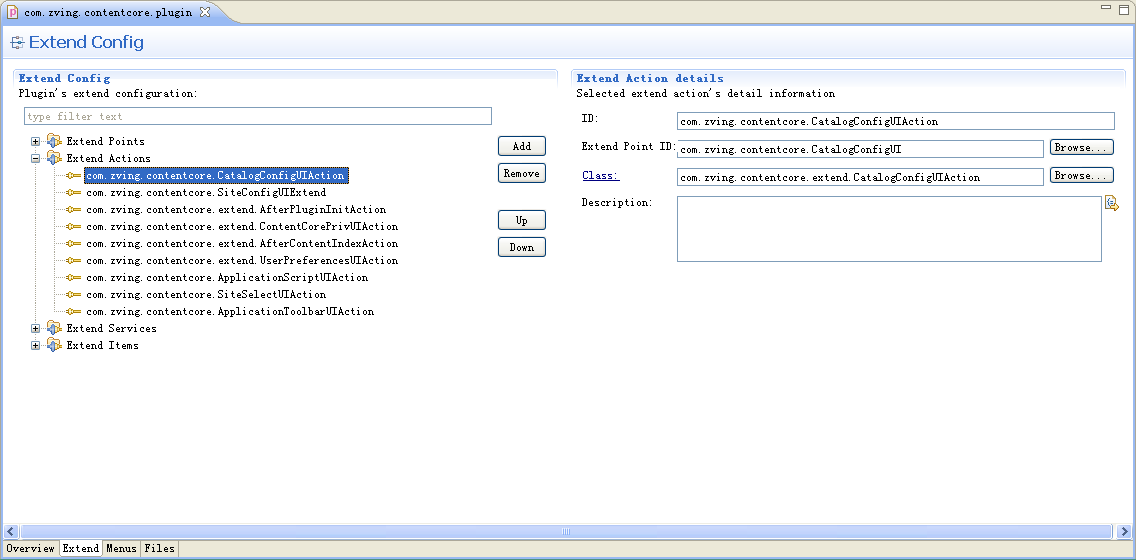This screenshot has width=1136, height=560.
Task: Open the Class hyperlink
Action: [x=600, y=176]
